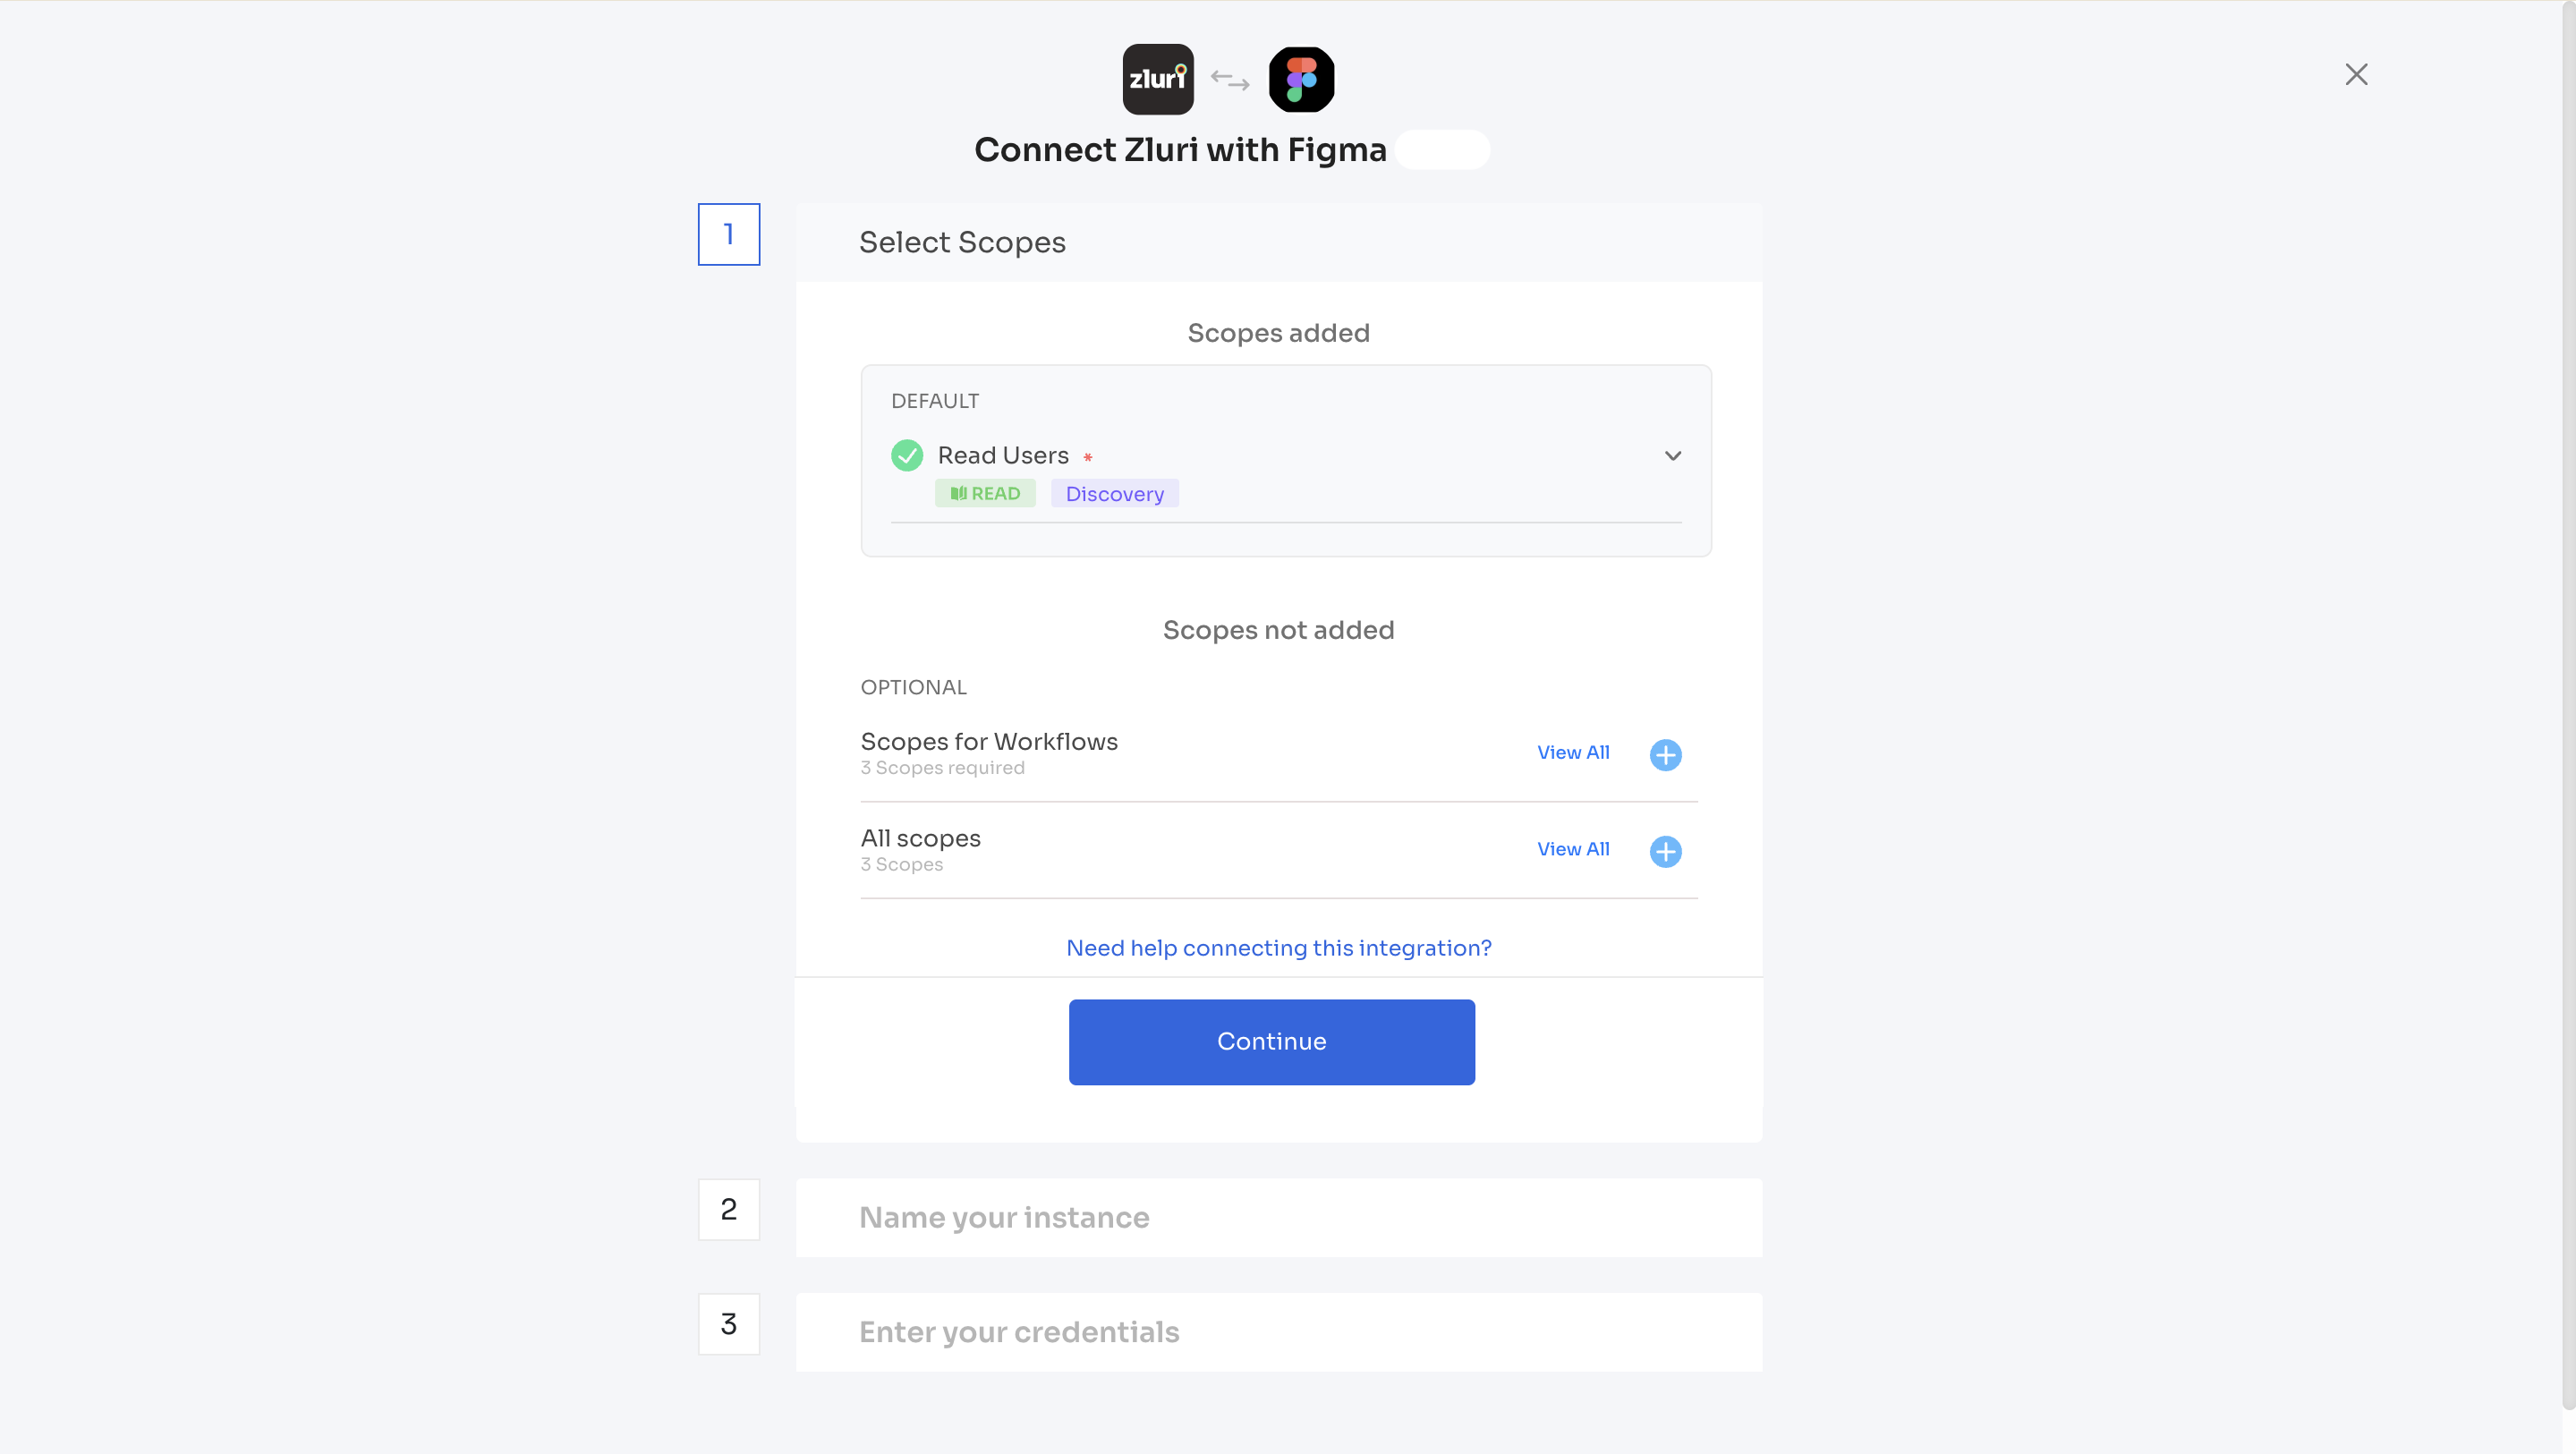This screenshot has height=1454, width=2576.
Task: Toggle the switch next to the Connect heading
Action: (1442, 149)
